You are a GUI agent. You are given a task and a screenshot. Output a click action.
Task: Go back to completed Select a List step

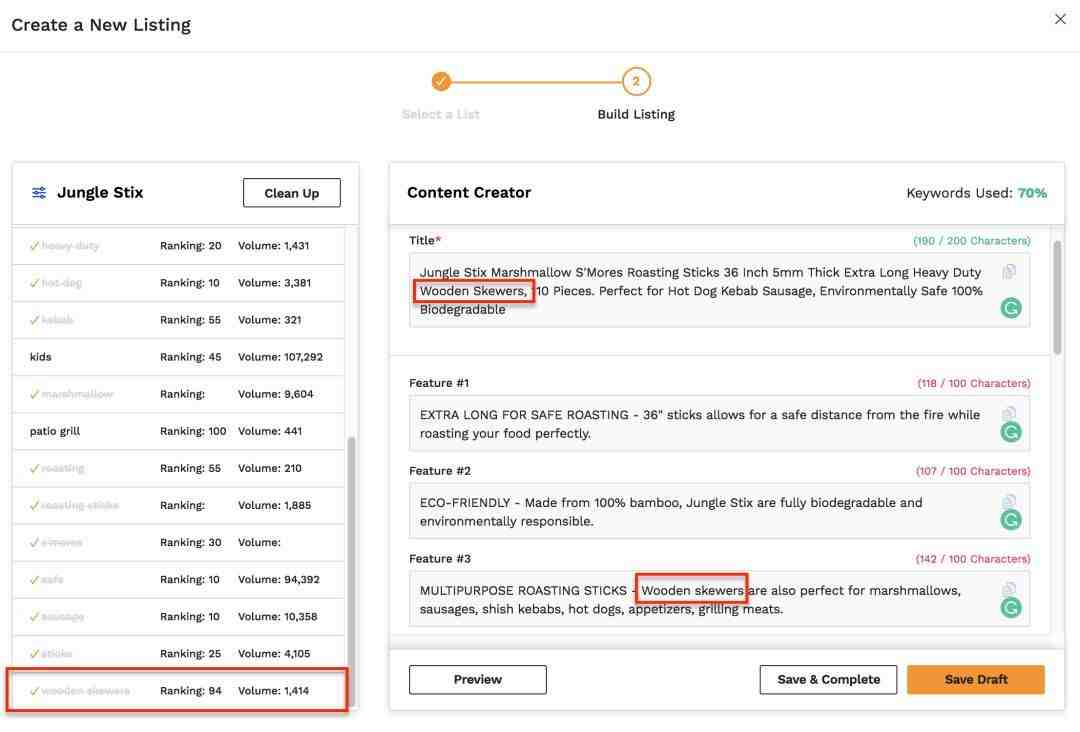point(441,82)
